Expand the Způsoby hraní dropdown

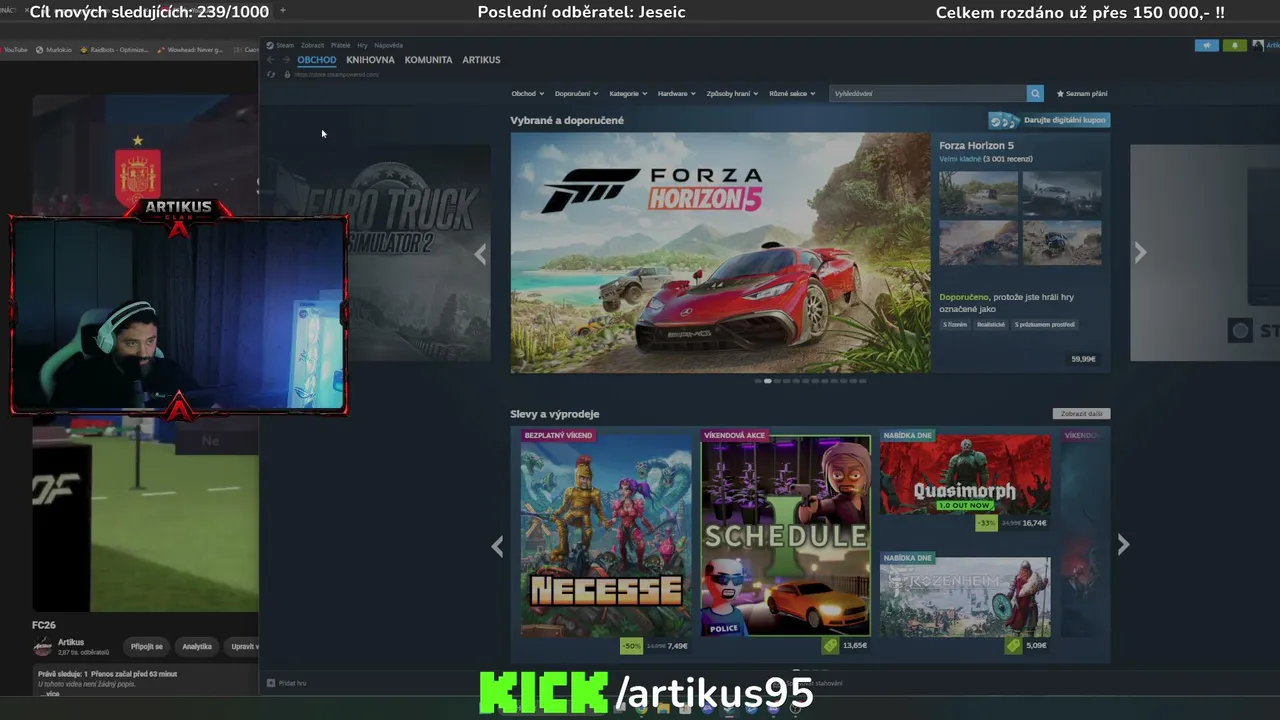point(732,94)
